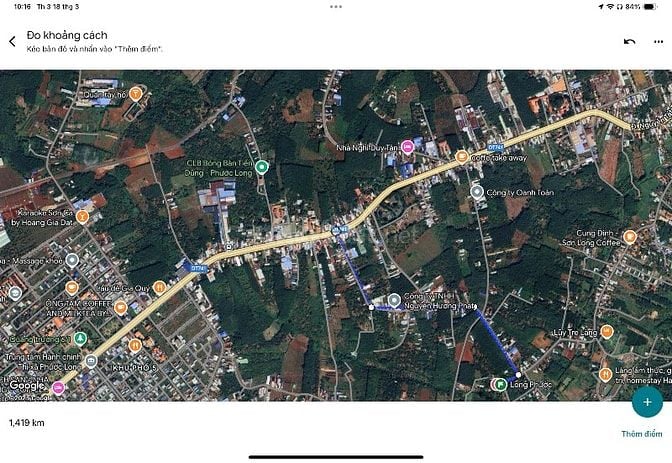
Task: Tap the three dots at top center of status bar
Action: pyautogui.click(x=336, y=6)
